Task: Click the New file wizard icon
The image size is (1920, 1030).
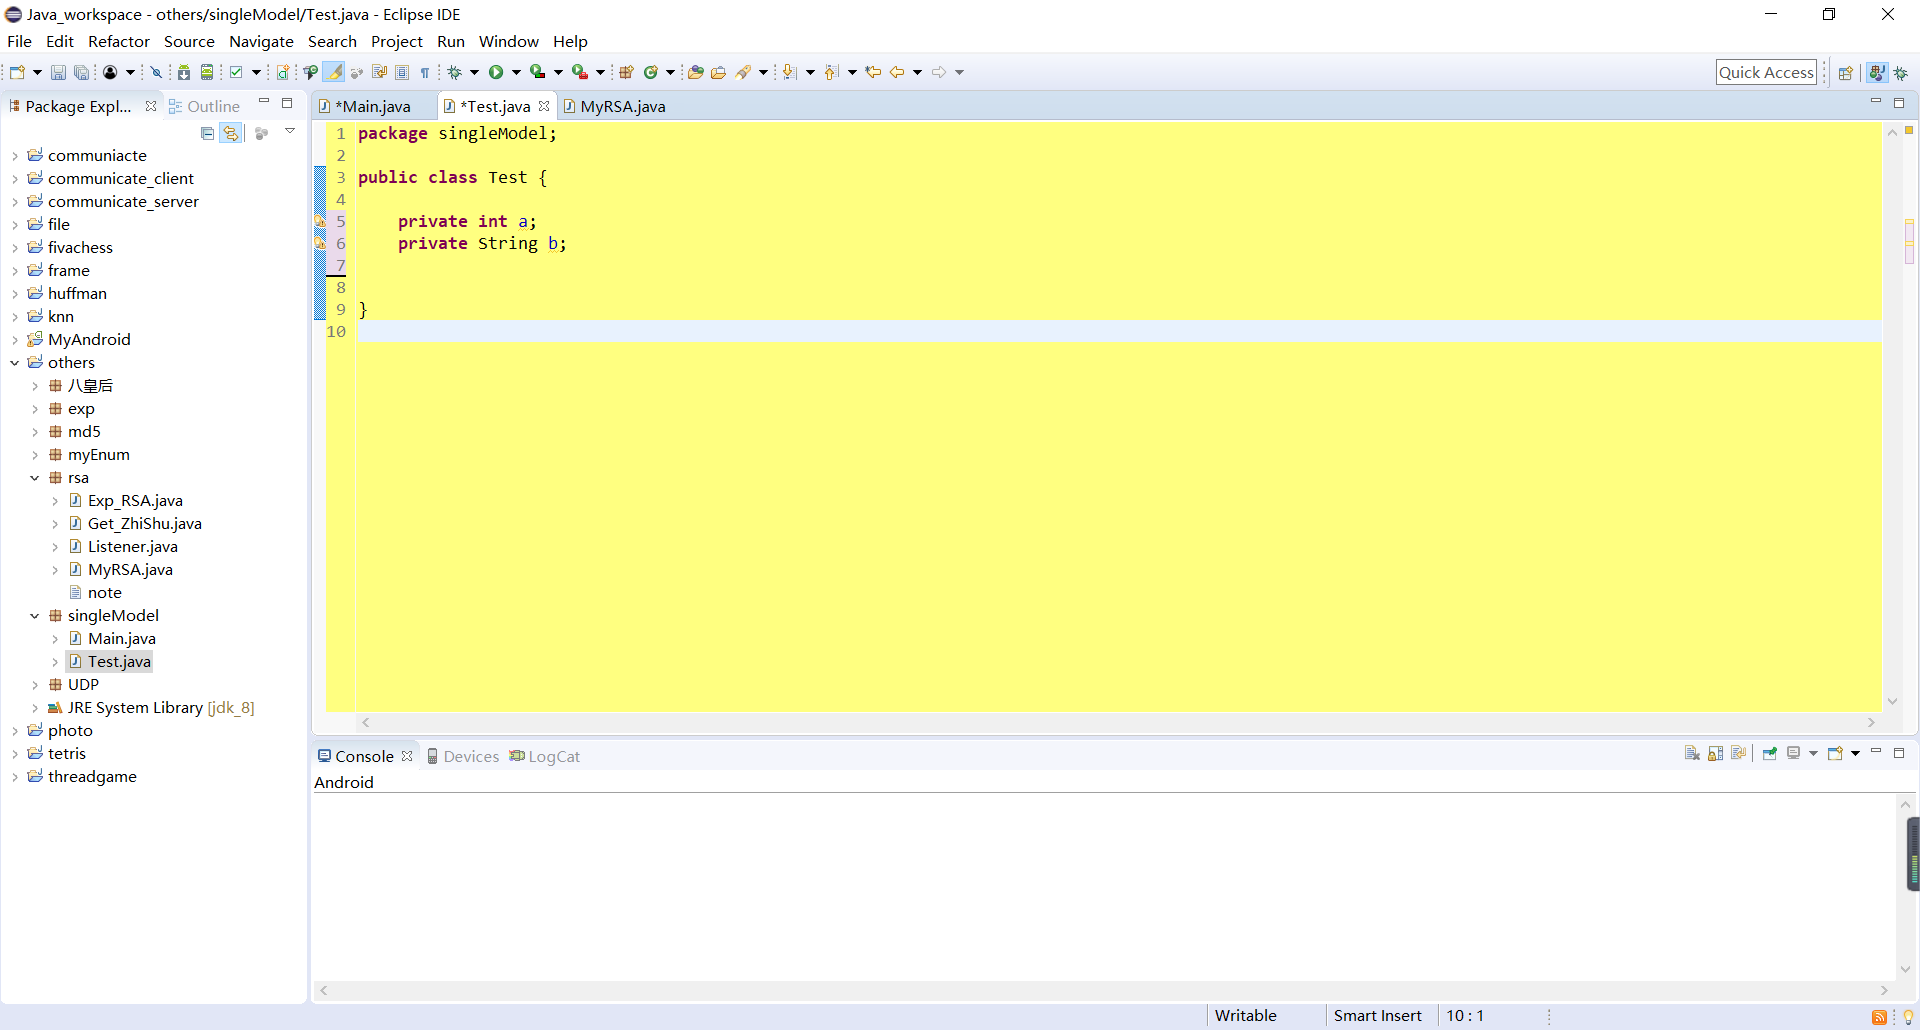Action: click(x=17, y=72)
